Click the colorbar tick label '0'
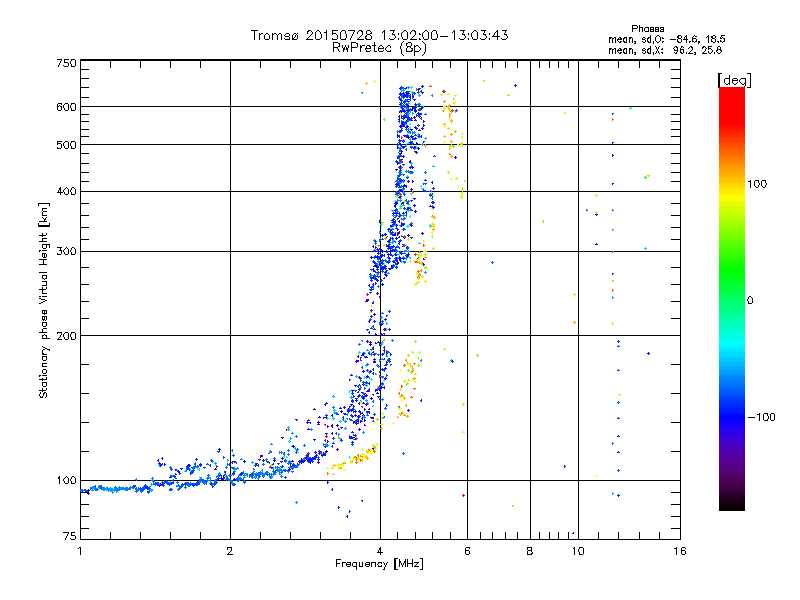Screen dimensions: 800x600 click(x=750, y=301)
